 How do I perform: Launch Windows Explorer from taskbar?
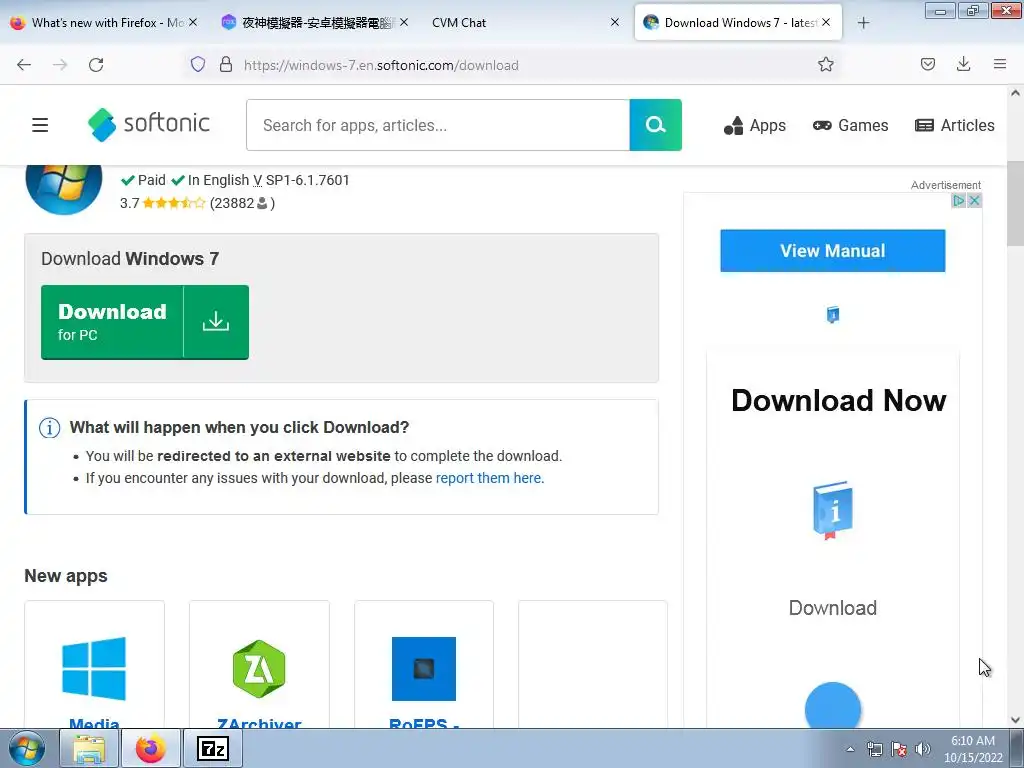point(89,748)
